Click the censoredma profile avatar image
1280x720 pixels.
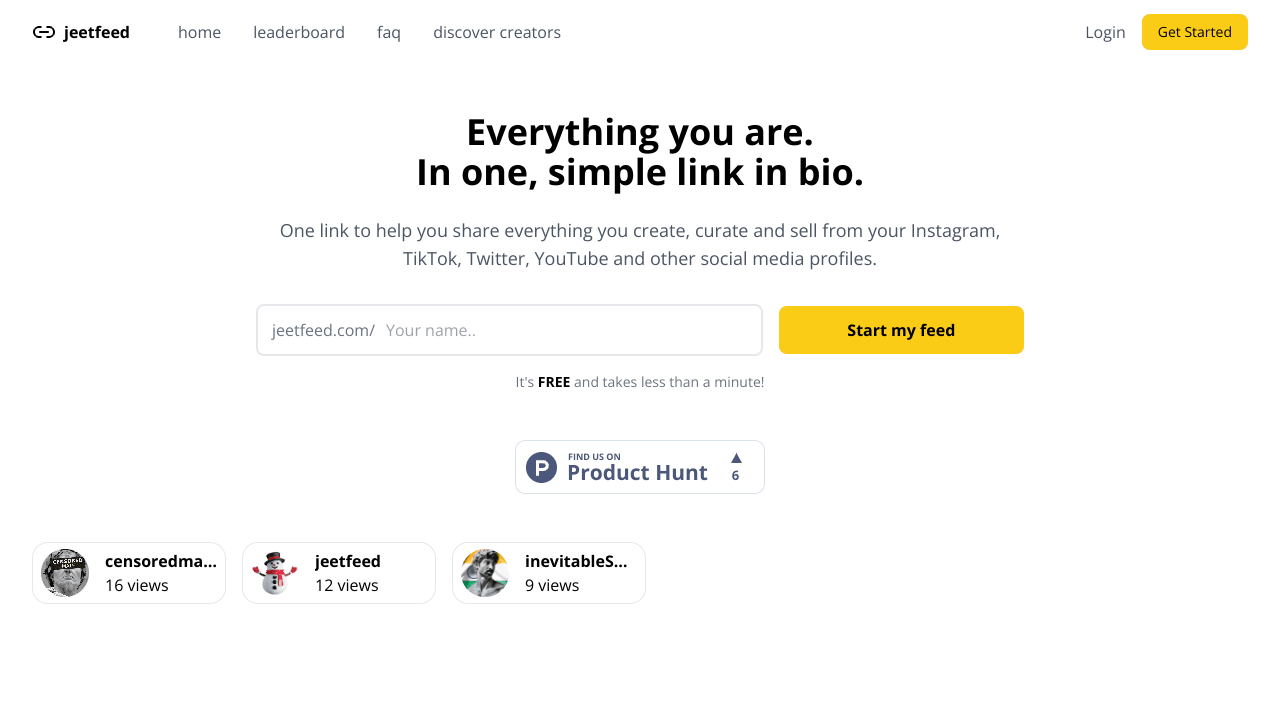pos(65,573)
